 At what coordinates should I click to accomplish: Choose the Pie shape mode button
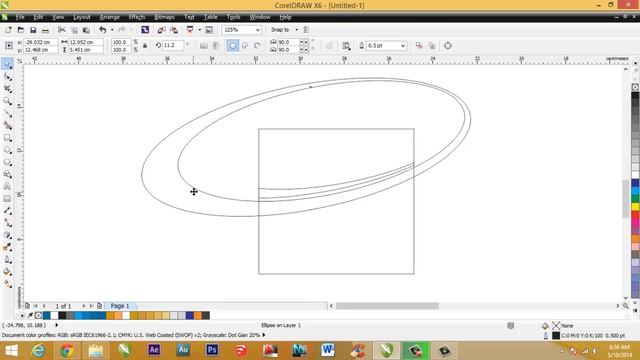point(245,46)
